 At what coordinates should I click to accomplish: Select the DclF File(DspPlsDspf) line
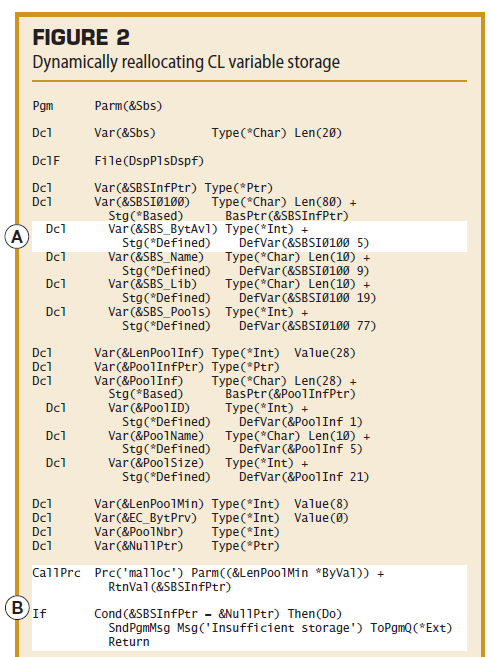click(118, 161)
